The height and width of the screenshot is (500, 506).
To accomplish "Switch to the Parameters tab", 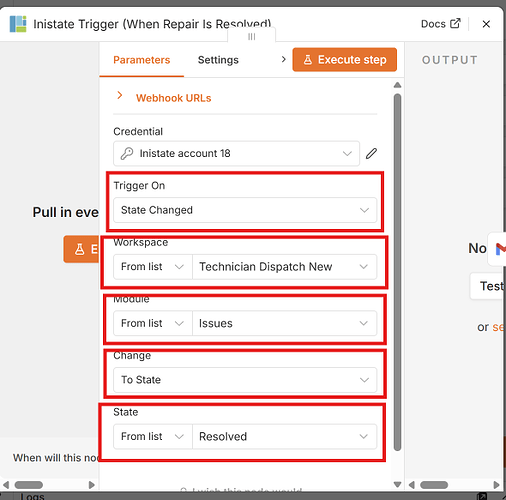I will pyautogui.click(x=142, y=60).
